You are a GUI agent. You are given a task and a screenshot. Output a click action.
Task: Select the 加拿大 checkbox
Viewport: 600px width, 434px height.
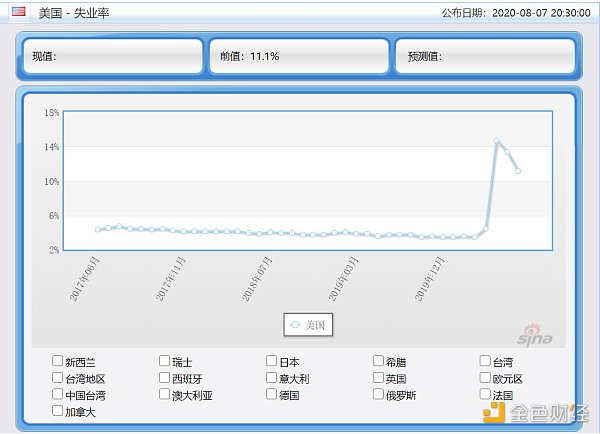click(x=58, y=411)
